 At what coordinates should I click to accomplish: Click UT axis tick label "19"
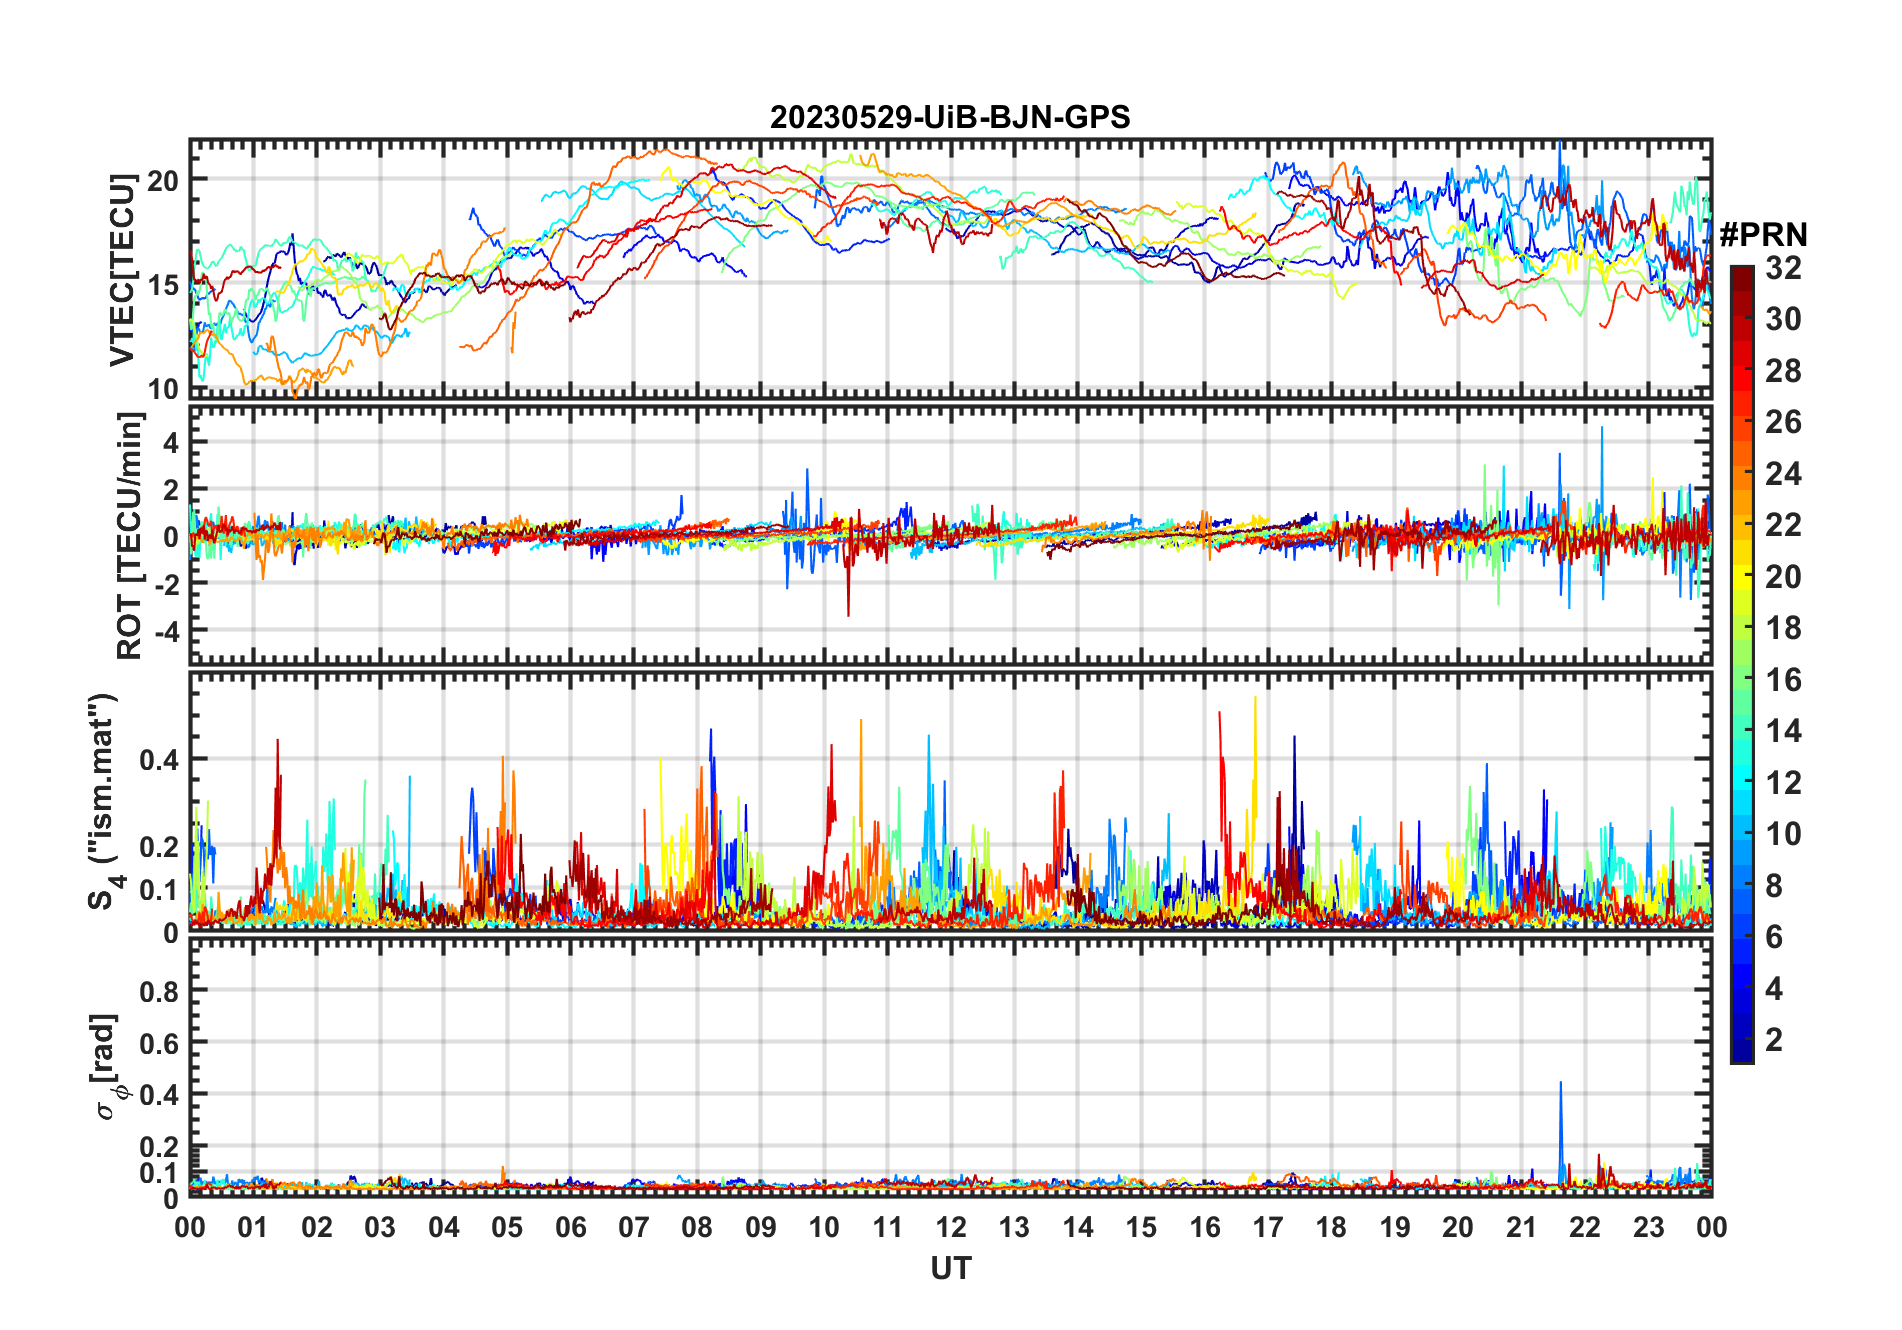pyautogui.click(x=1395, y=1228)
